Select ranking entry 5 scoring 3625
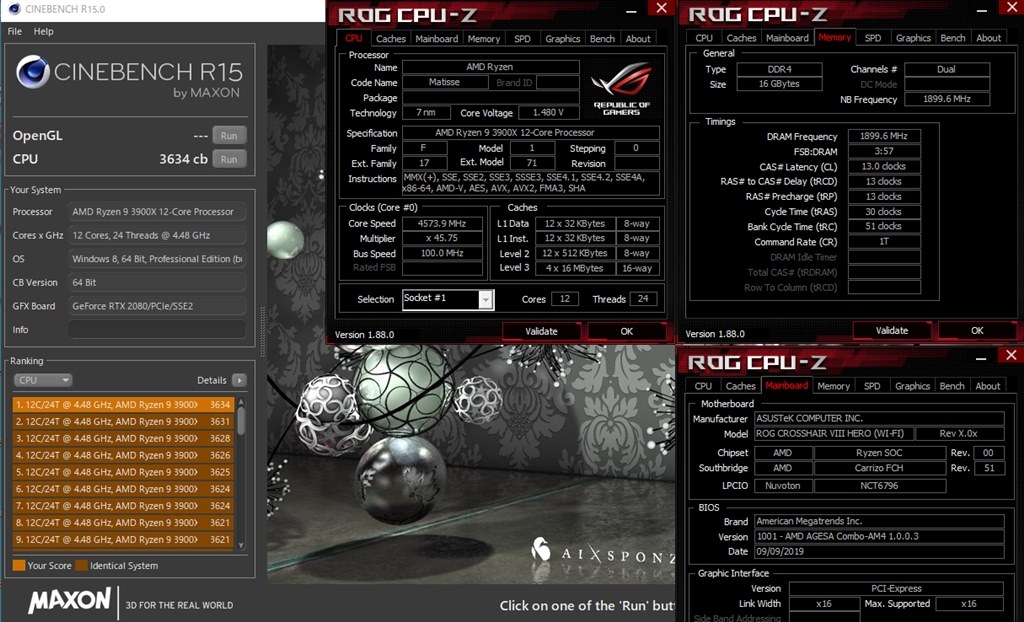Screen dimensions: 1024x622 coord(123,472)
